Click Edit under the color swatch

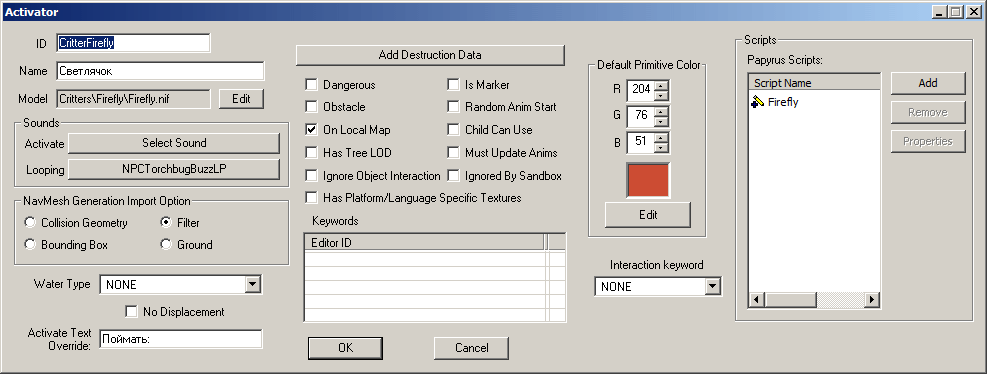point(648,215)
